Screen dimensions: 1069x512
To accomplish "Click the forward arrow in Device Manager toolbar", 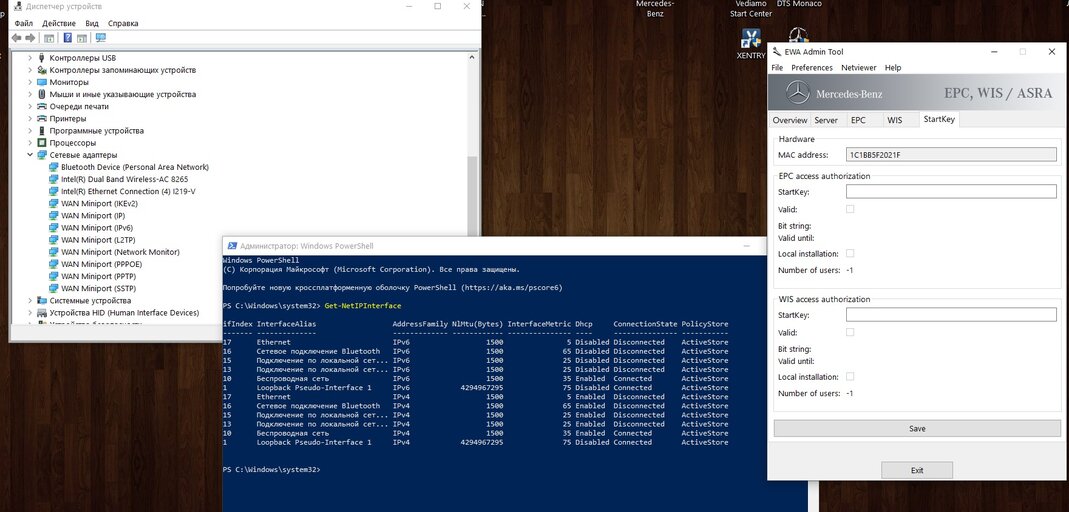I will click(30, 38).
